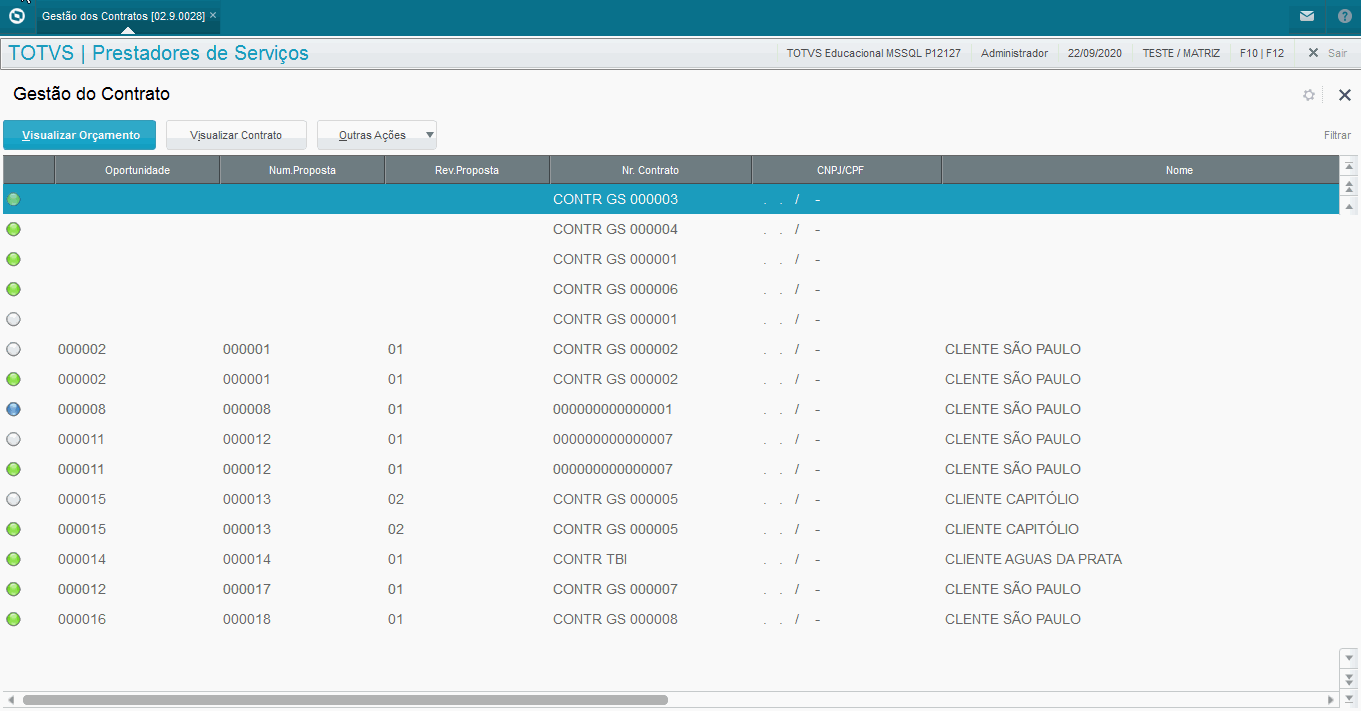Click Visualizar Contrato button
Image resolution: width=1361 pixels, height=711 pixels.
pos(236,135)
